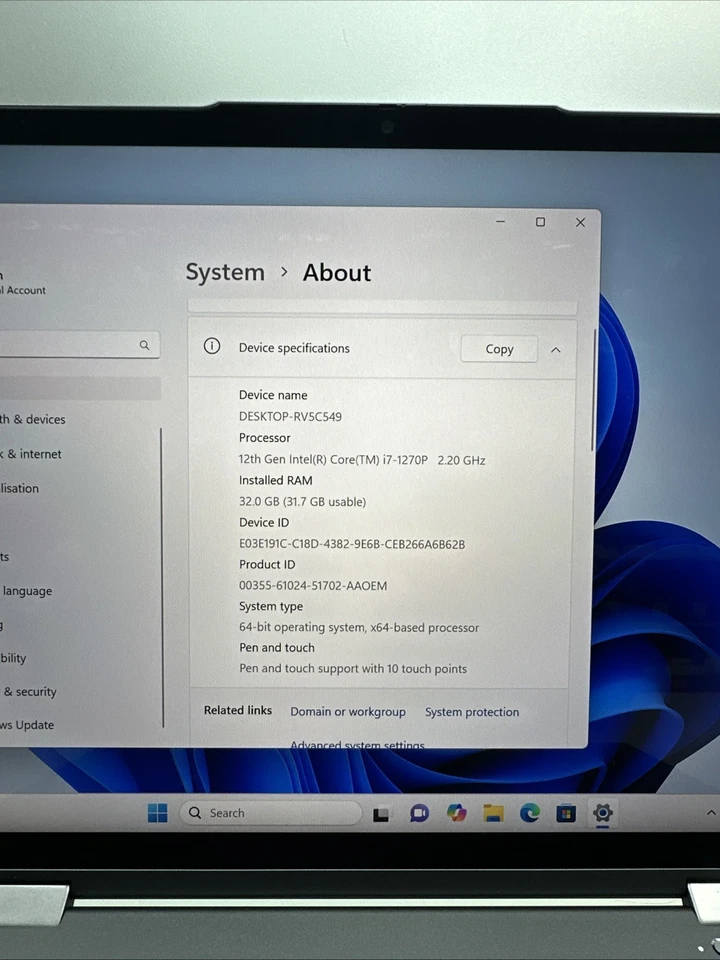The height and width of the screenshot is (960, 720).
Task: Open Network & internet in sidebar
Action: [x=31, y=454]
